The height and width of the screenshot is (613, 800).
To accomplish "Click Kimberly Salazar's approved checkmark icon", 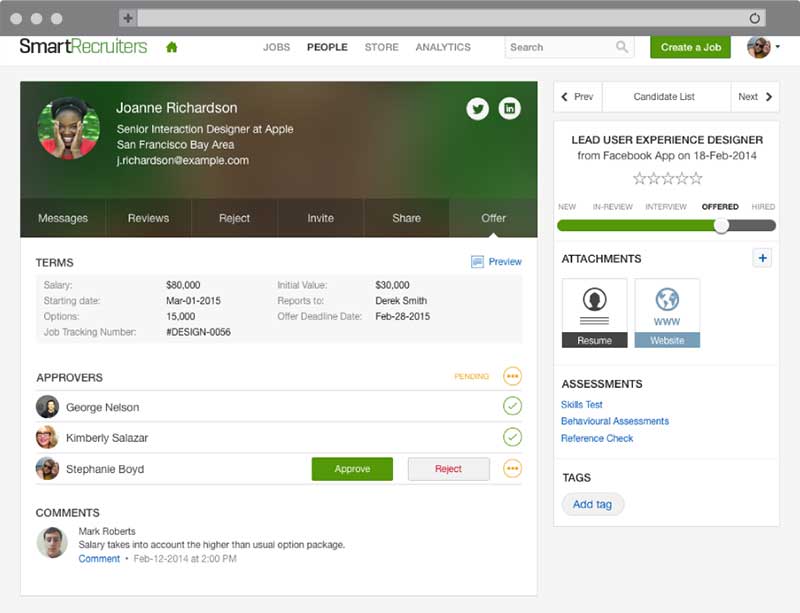I will point(512,437).
